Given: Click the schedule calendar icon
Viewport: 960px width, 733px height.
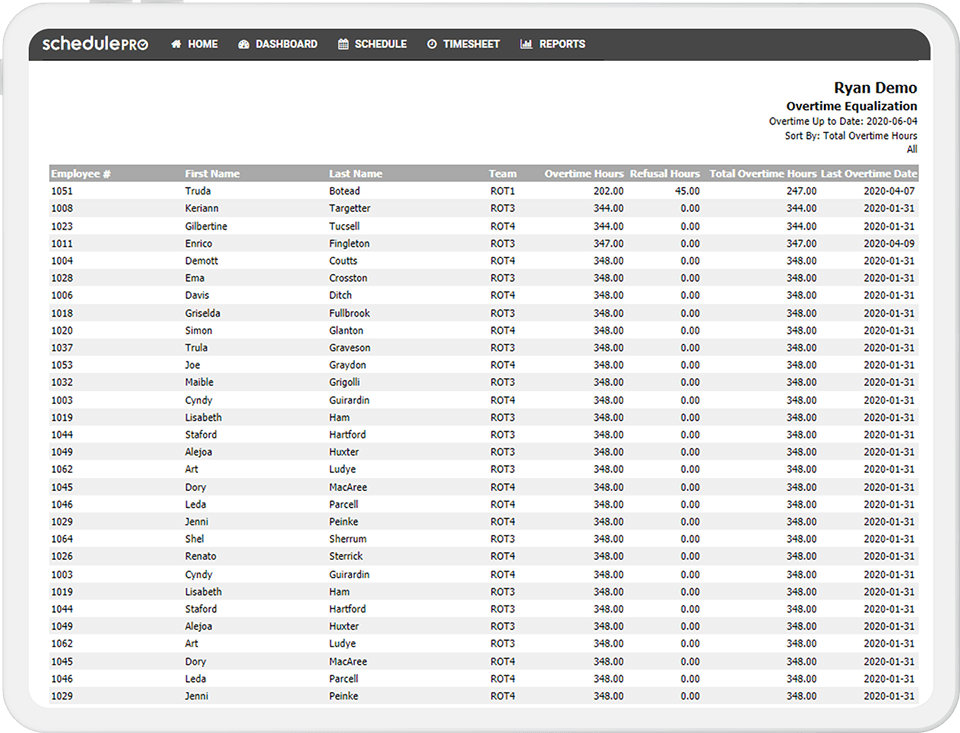Looking at the screenshot, I should (x=343, y=44).
